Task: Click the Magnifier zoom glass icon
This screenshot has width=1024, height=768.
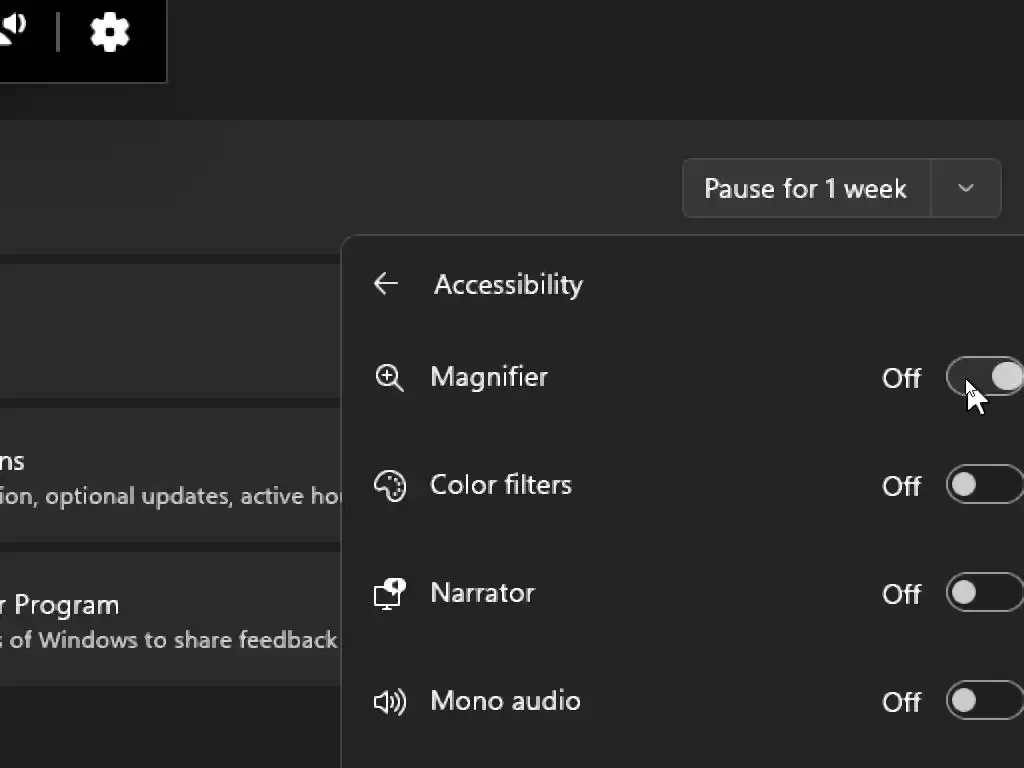Action: 389,378
